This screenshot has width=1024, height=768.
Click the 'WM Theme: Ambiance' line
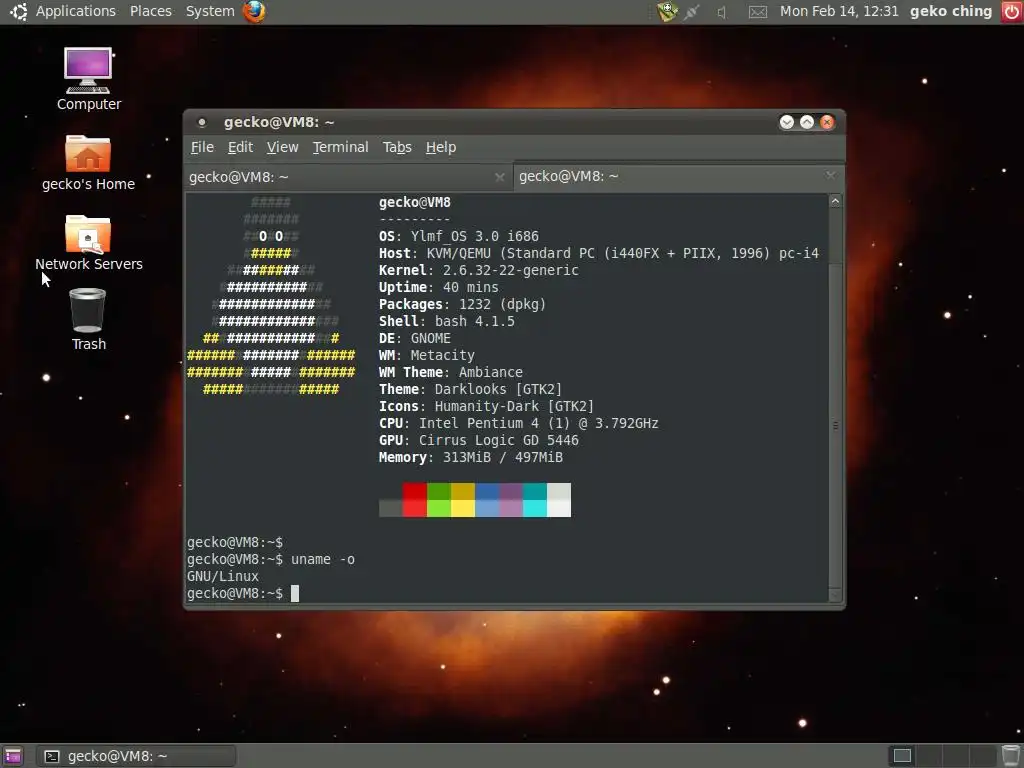[x=451, y=372]
